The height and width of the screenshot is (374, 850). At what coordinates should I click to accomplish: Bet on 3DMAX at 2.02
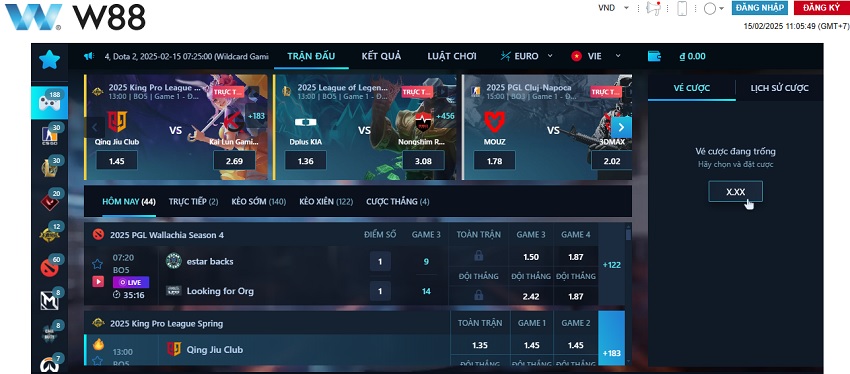click(611, 160)
